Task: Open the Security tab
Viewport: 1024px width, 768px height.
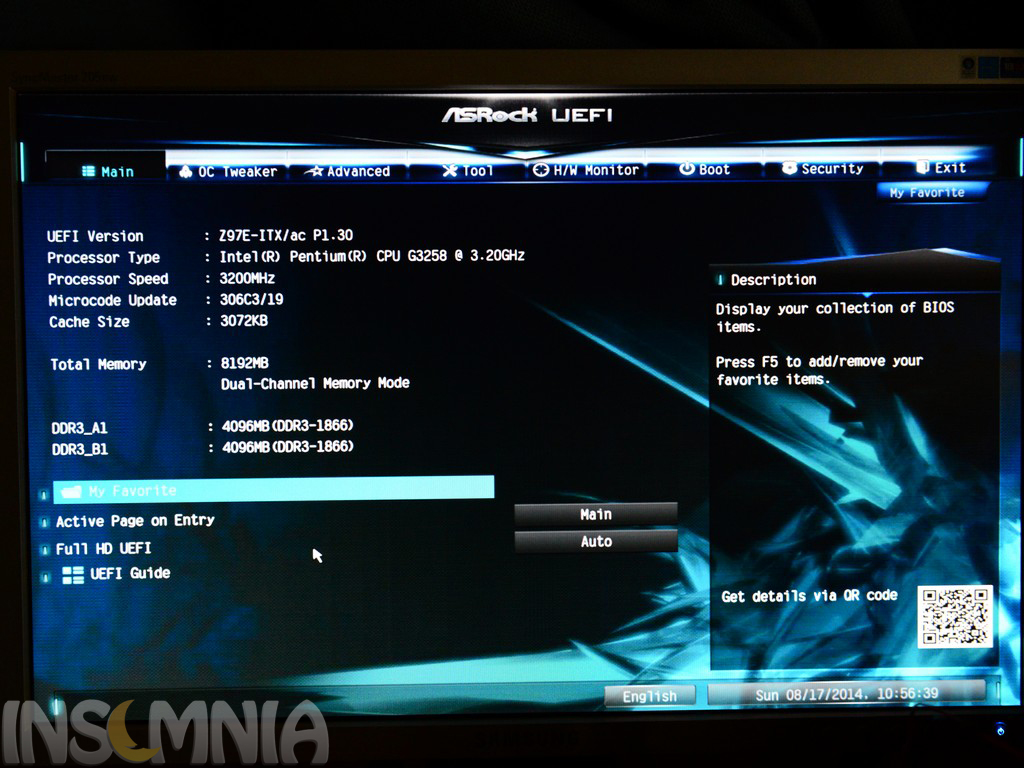Action: point(822,168)
